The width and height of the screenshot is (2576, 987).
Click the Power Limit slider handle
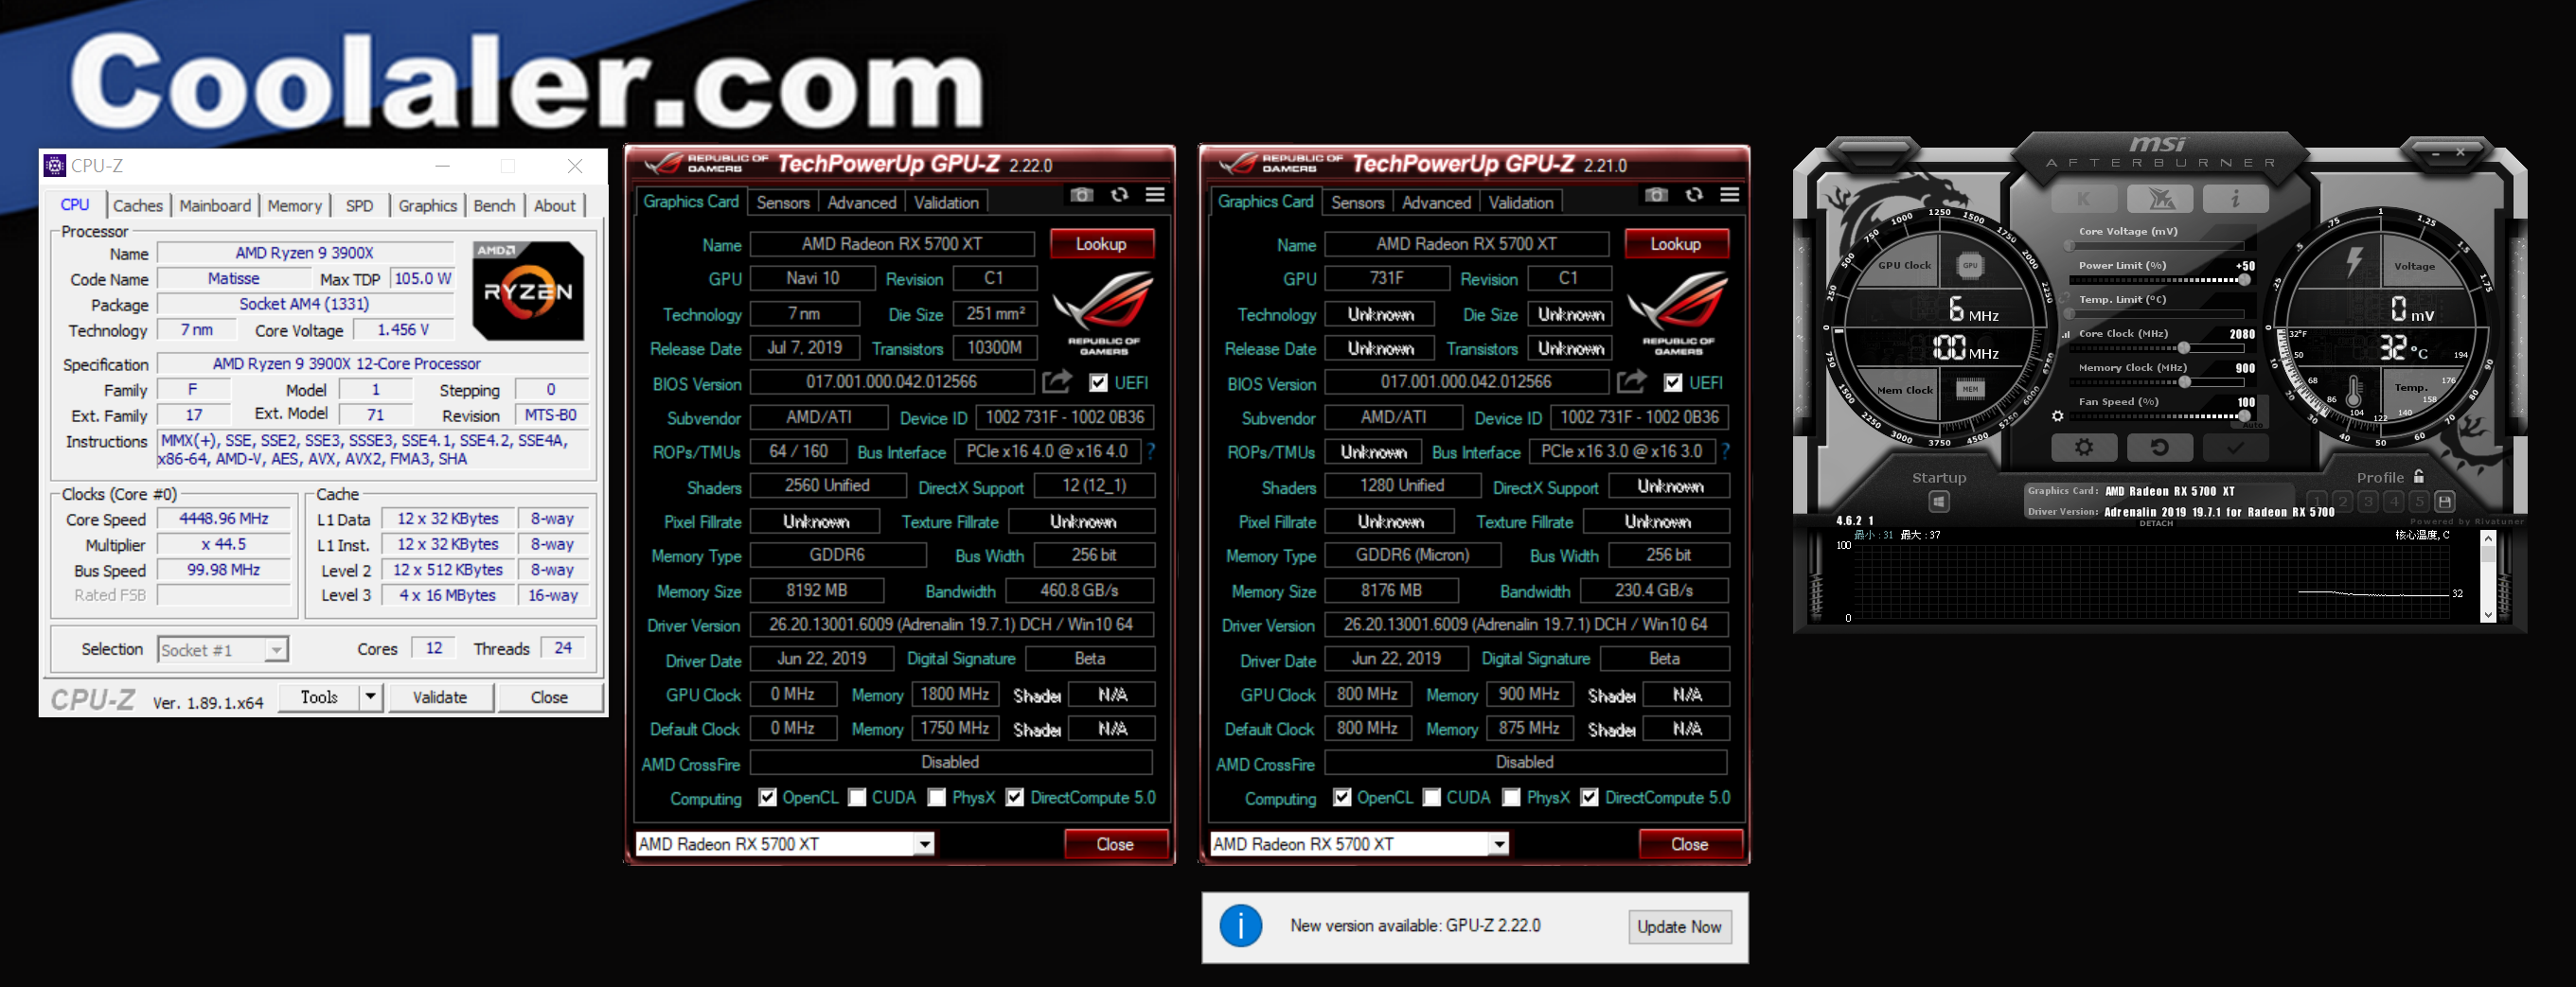2244,280
